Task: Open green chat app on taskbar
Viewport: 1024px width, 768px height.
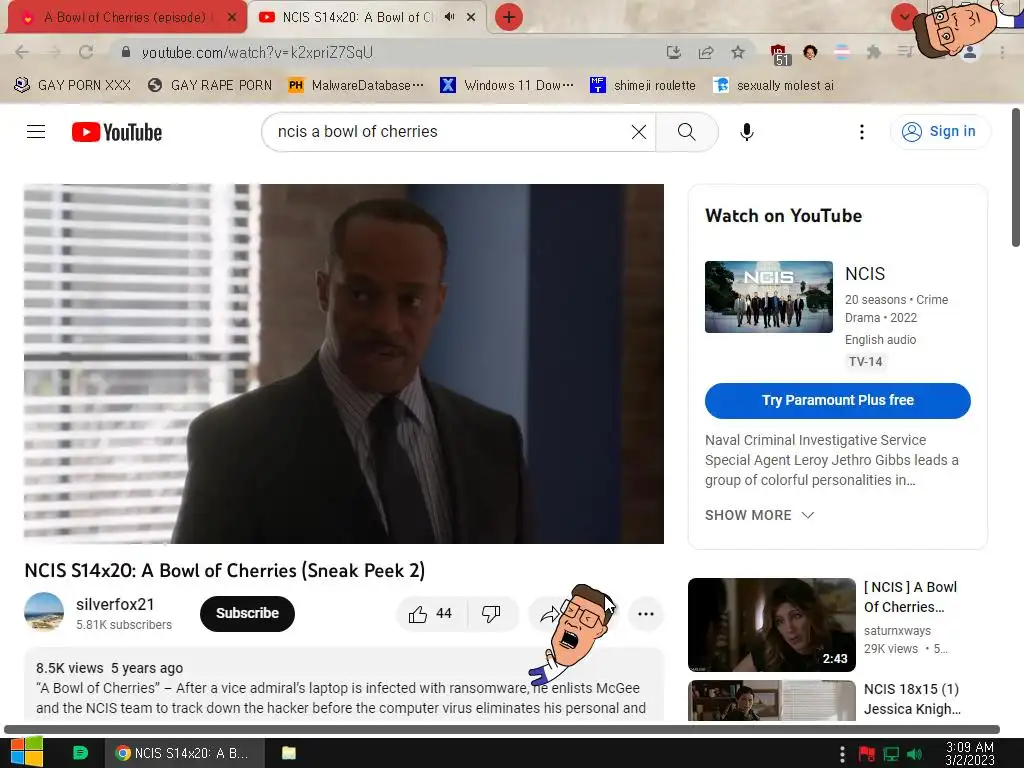Action: [80, 753]
